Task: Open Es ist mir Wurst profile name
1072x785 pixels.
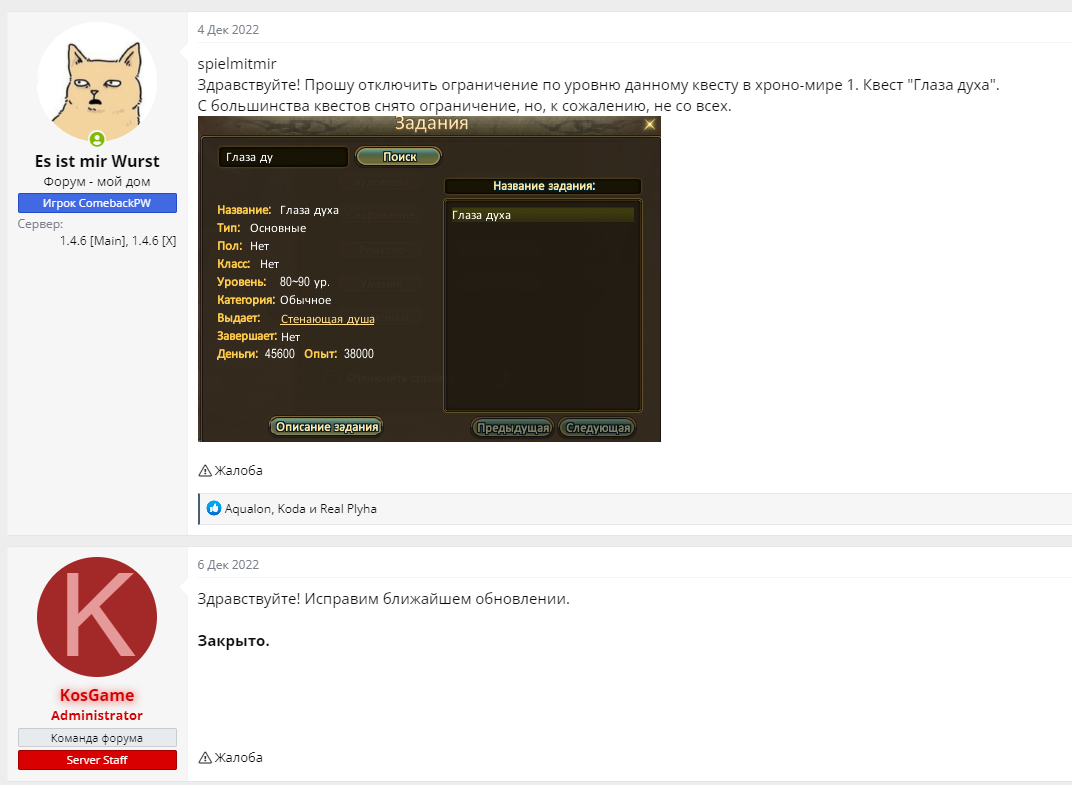Action: tap(97, 161)
